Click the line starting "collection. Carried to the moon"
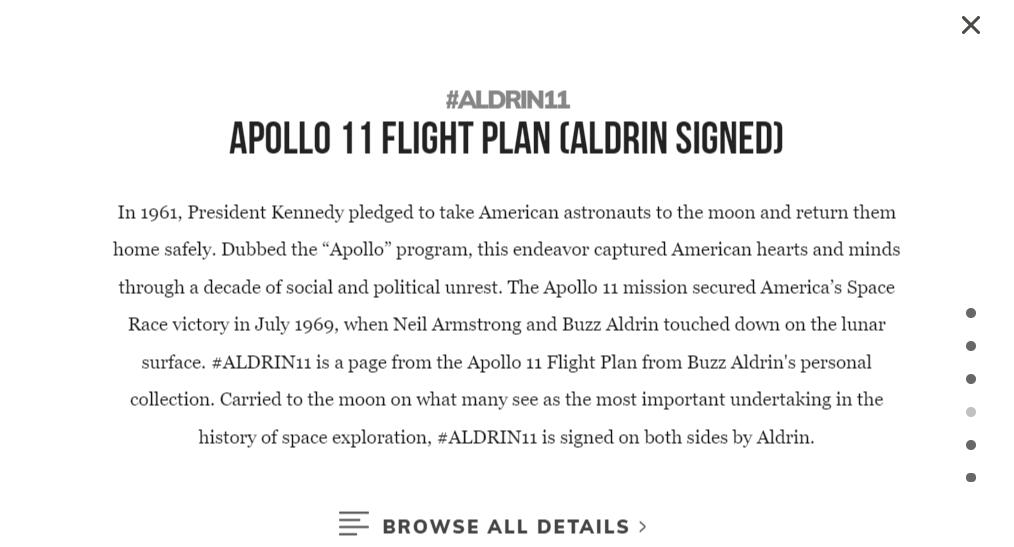 (x=506, y=399)
